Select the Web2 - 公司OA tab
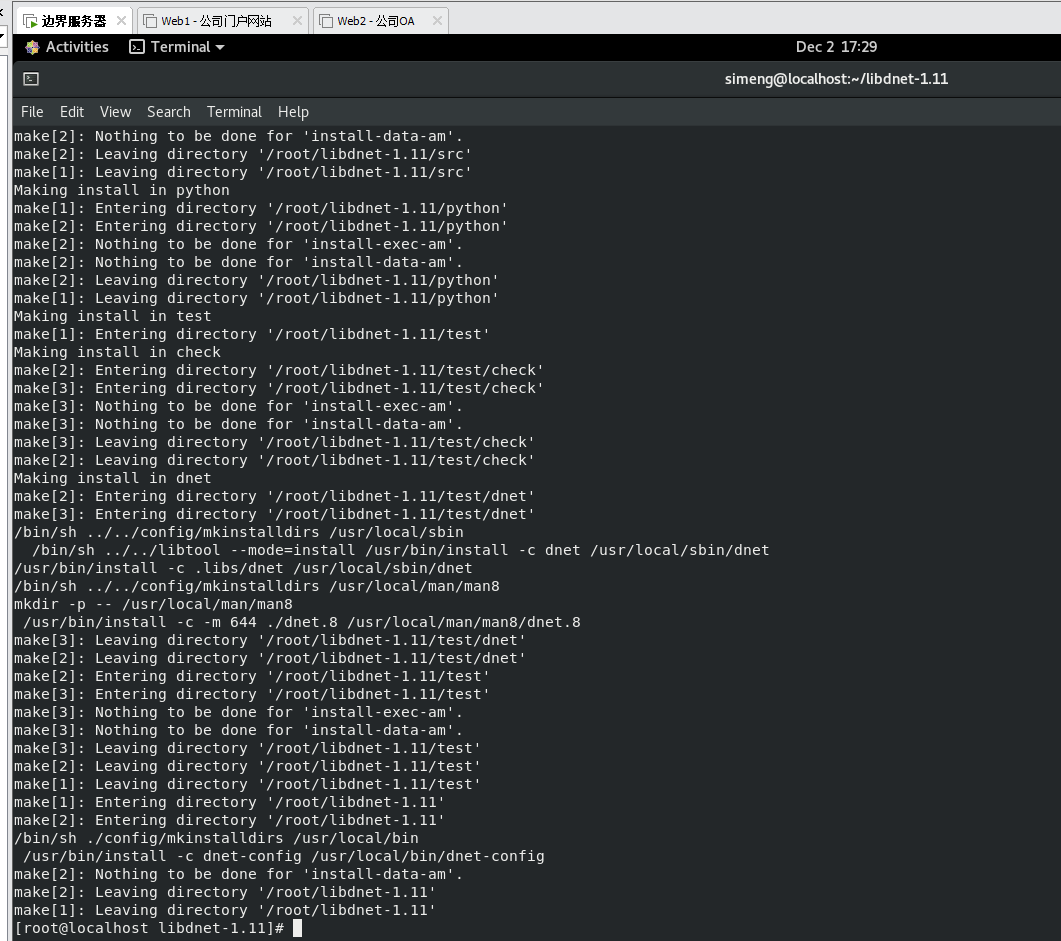This screenshot has width=1061, height=941. 375,21
